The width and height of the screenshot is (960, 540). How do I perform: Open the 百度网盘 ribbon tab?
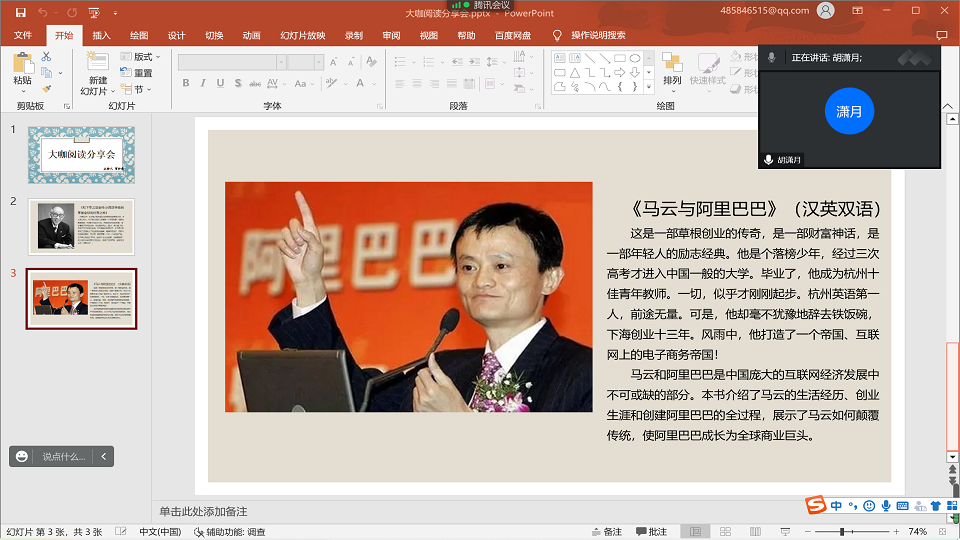(512, 36)
